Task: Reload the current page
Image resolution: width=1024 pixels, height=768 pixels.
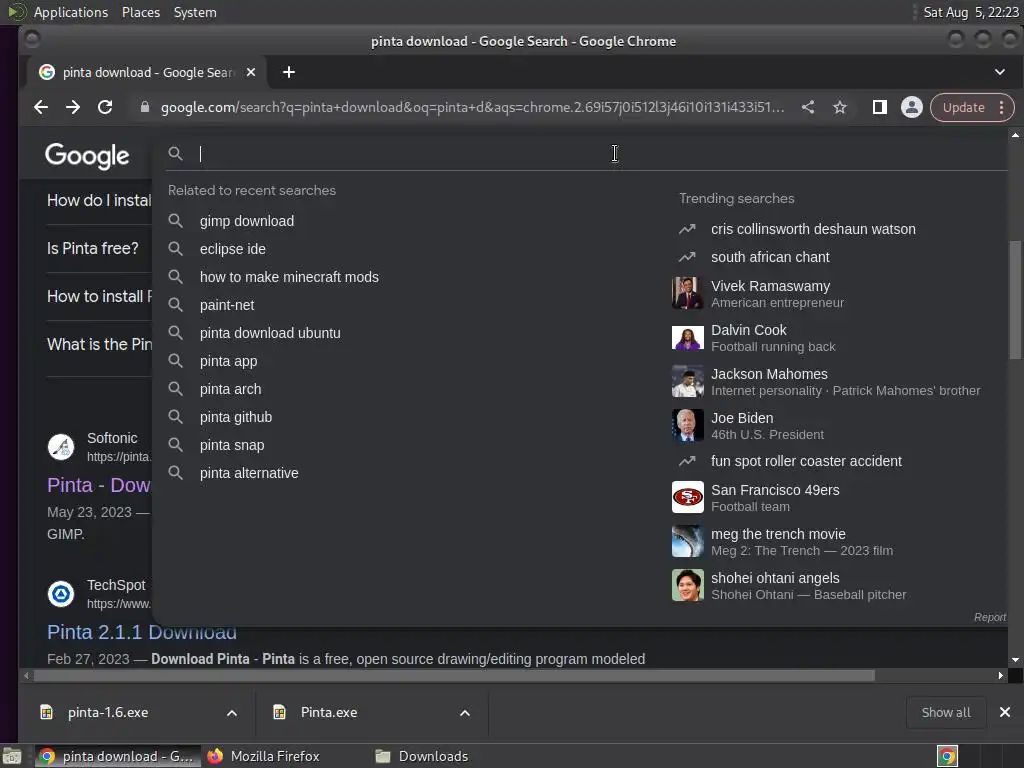Action: [105, 107]
